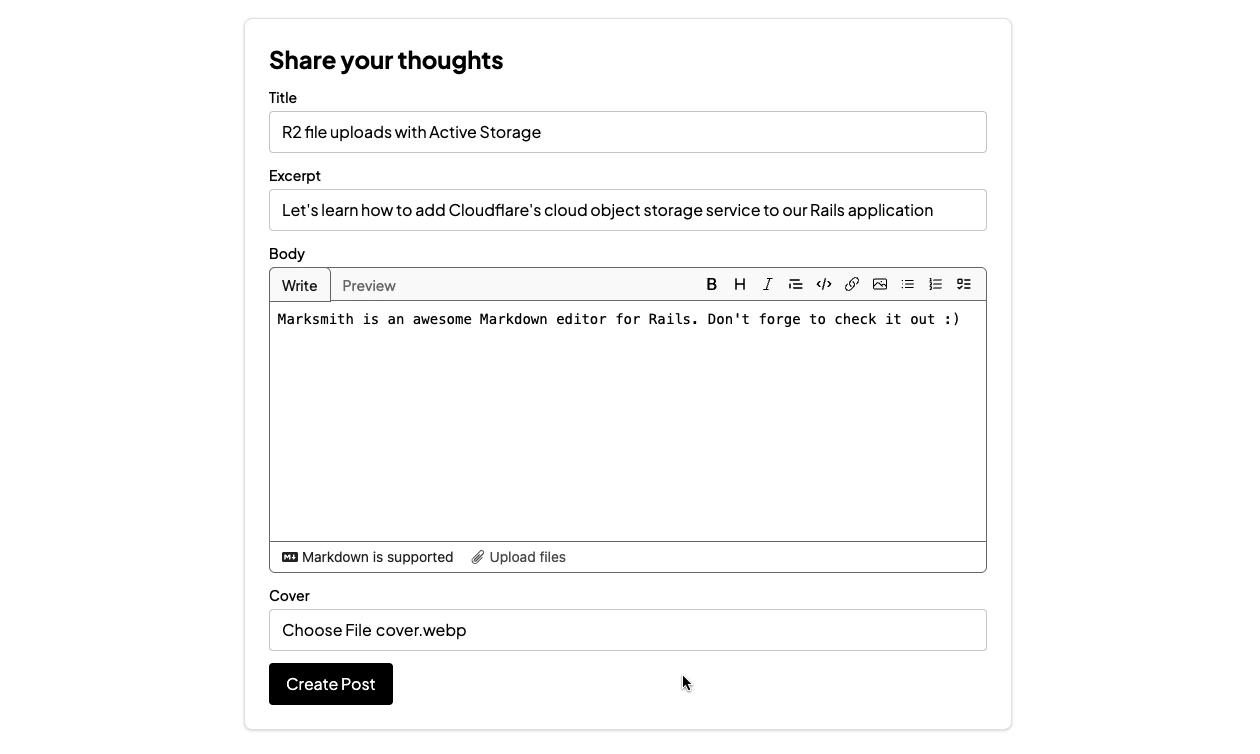Focus the Title input field

click(627, 132)
